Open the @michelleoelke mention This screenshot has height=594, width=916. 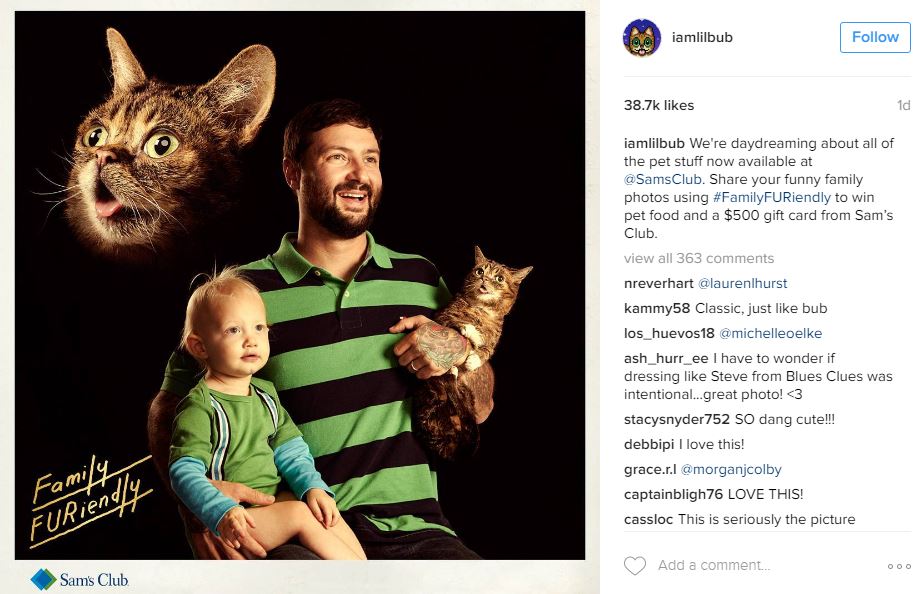[770, 334]
